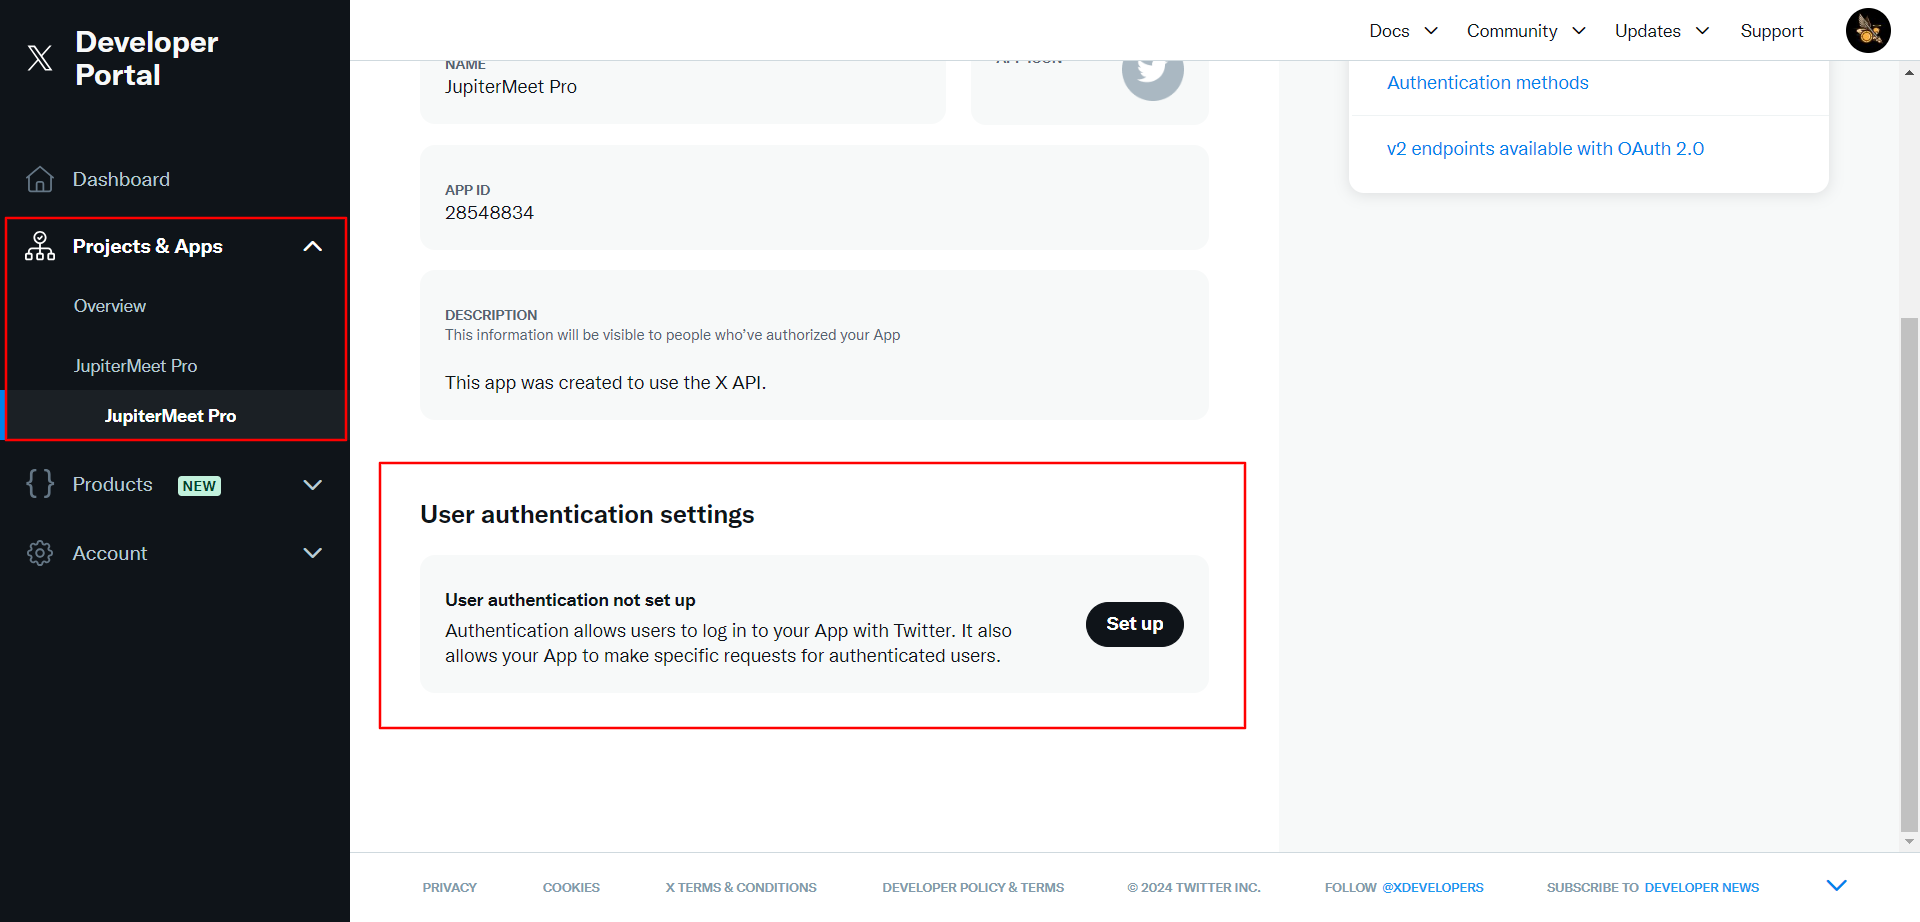Click the Products curly braces icon
Screen dimensions: 1920x922
tap(40, 484)
